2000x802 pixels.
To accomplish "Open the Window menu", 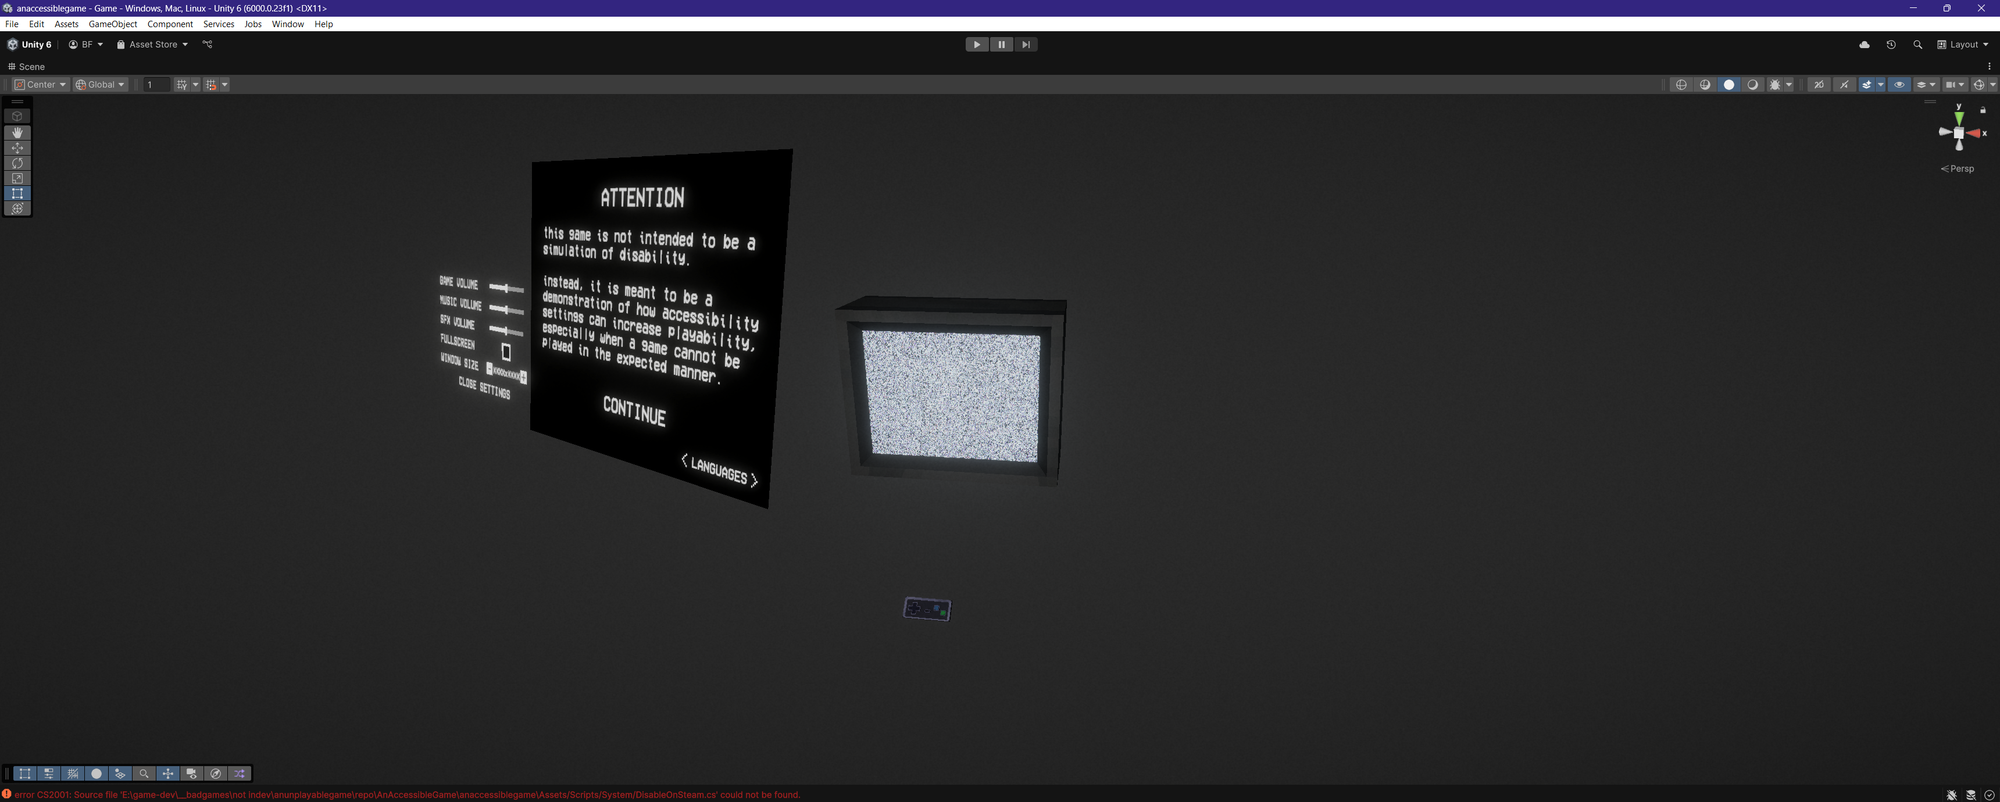I will coord(288,24).
